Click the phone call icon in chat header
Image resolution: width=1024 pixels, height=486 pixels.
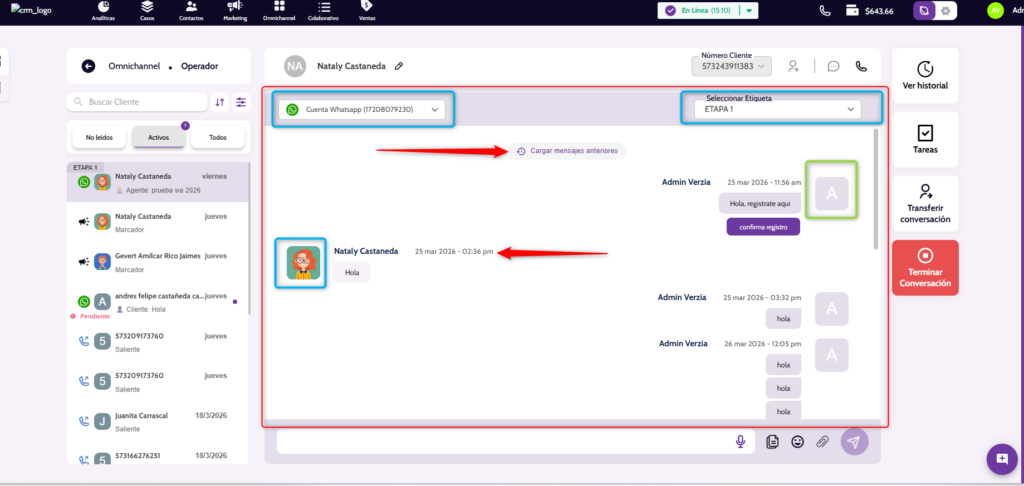tap(861, 66)
